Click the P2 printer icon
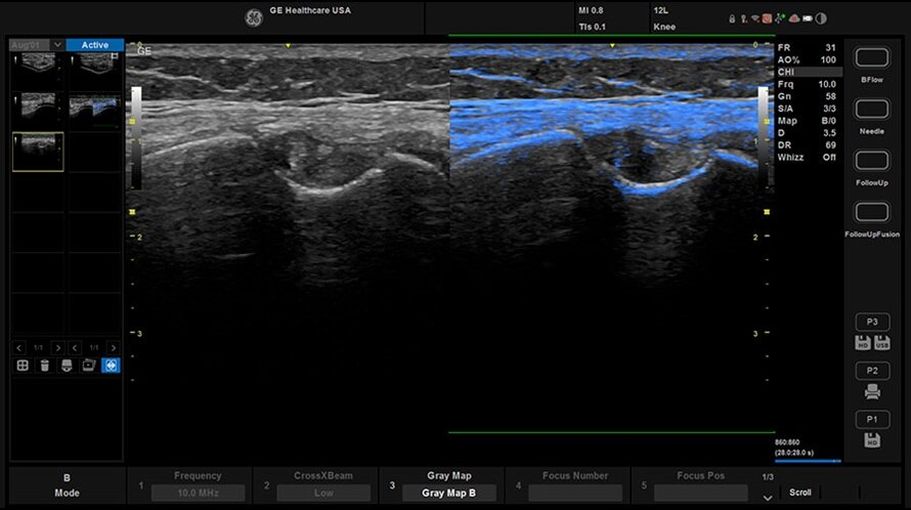911x510 pixels. coord(872,392)
